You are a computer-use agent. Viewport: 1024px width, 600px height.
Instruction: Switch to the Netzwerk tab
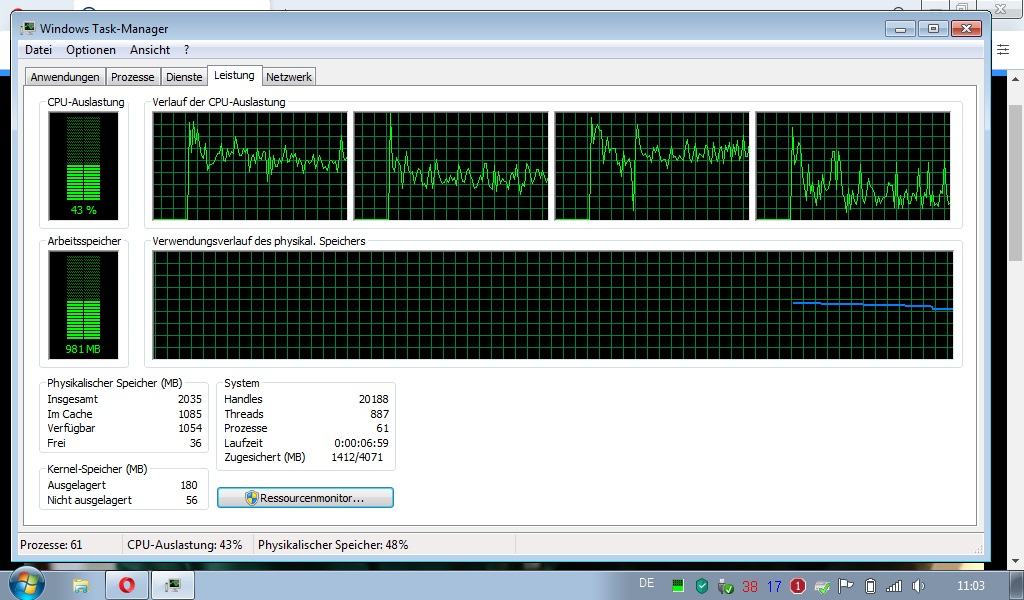pyautogui.click(x=289, y=77)
